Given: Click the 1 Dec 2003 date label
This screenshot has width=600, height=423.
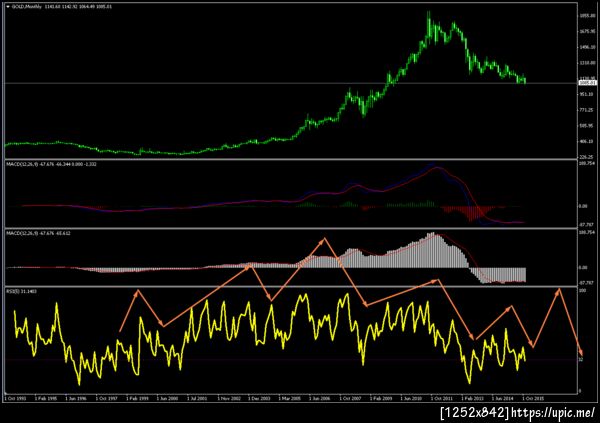Looking at the screenshot, I should (x=259, y=399).
